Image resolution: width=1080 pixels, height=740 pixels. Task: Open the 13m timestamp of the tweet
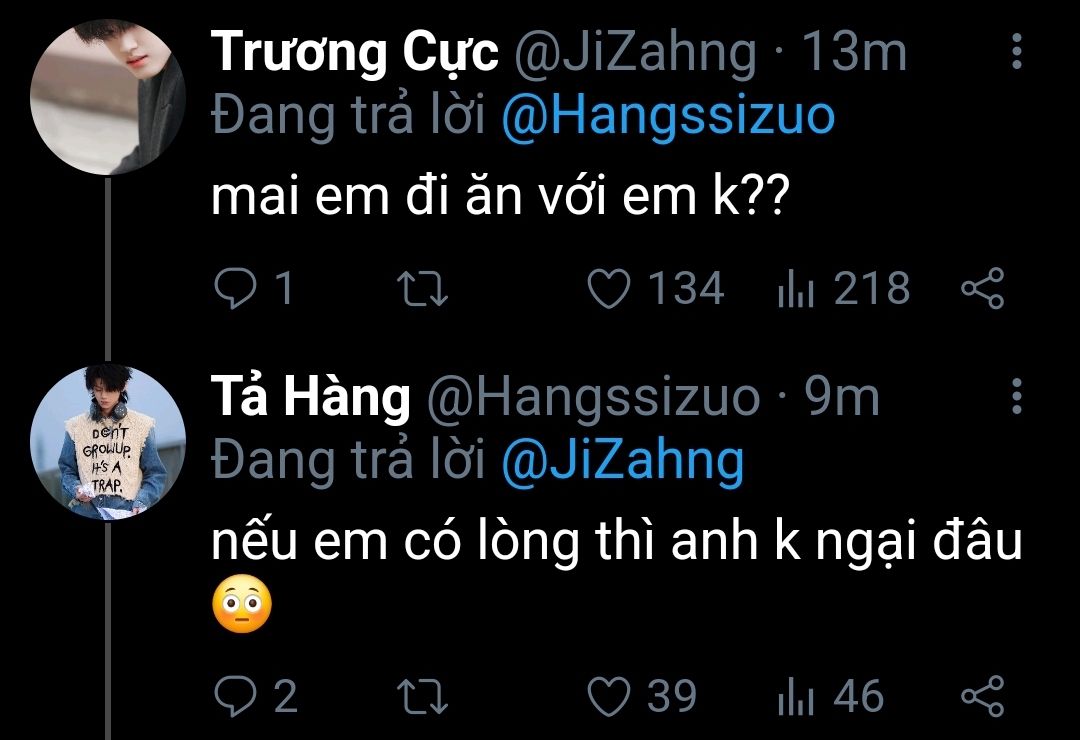click(854, 53)
